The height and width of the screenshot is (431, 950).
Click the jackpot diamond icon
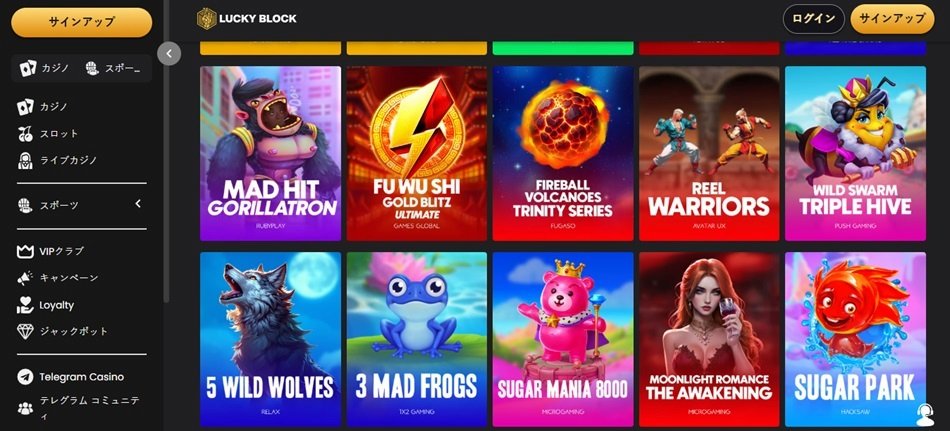tap(25, 332)
